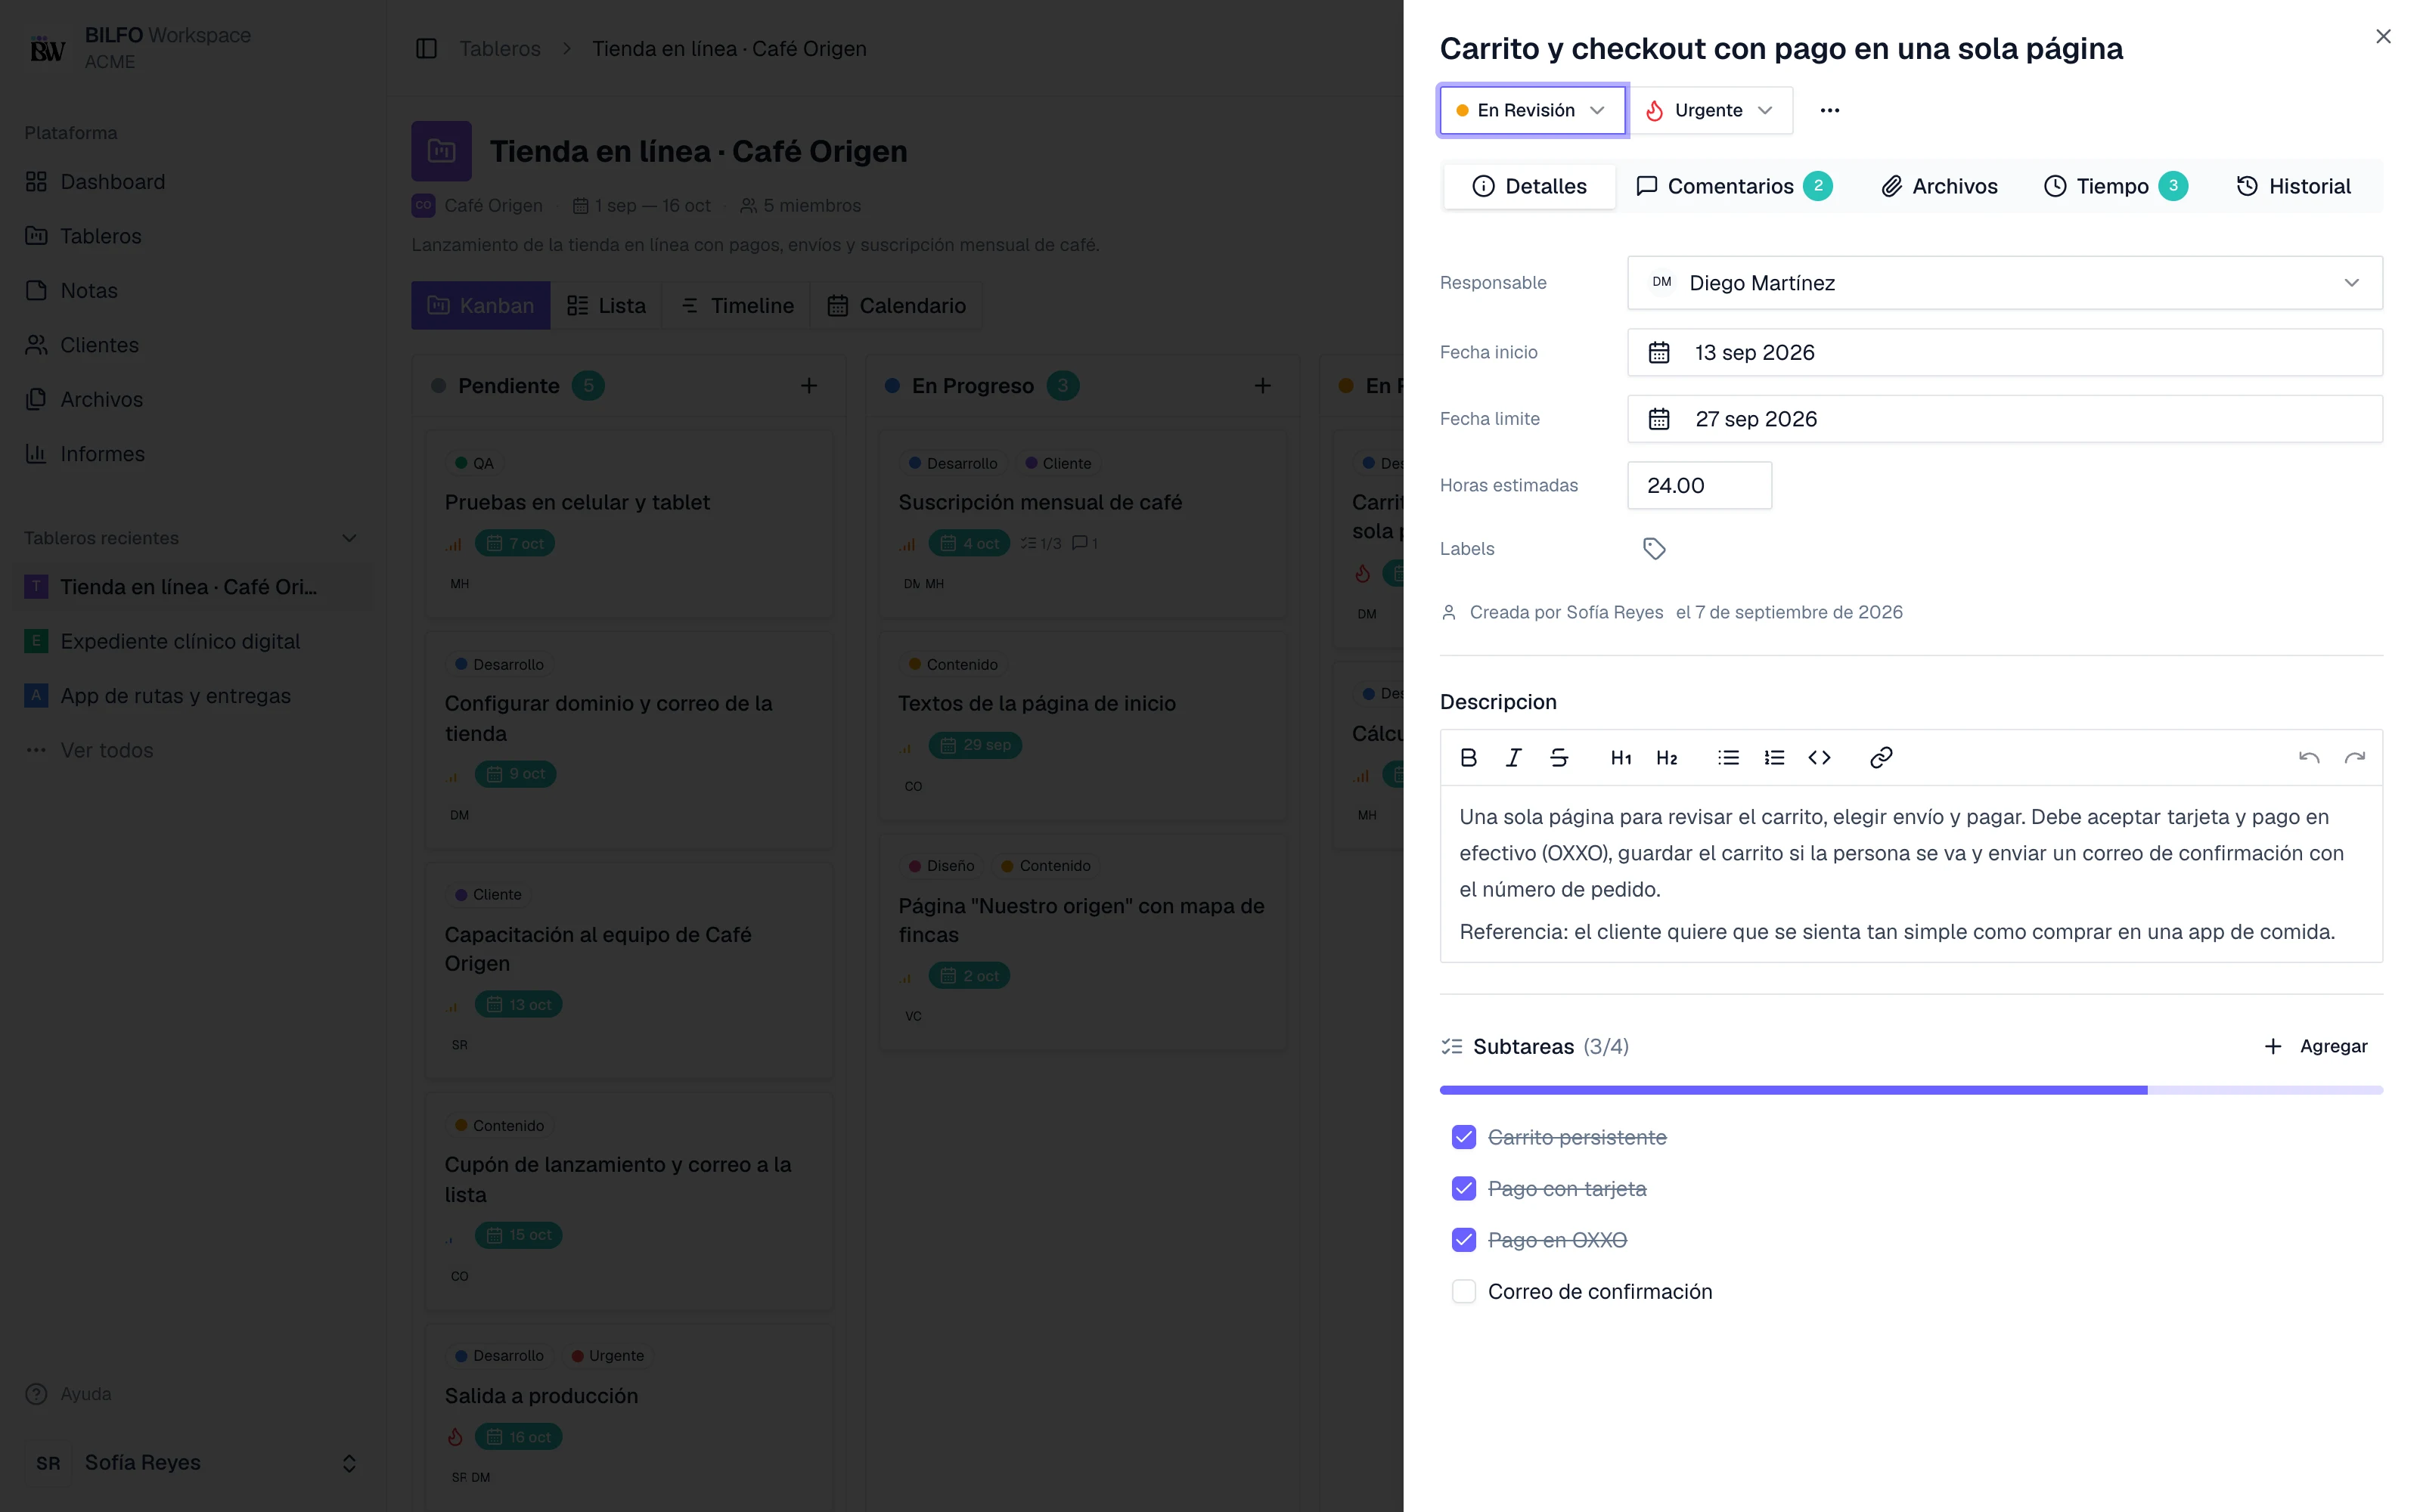This screenshot has width=2420, height=1512.
Task: Go to Tableros breadcrumb link
Action: coord(499,48)
